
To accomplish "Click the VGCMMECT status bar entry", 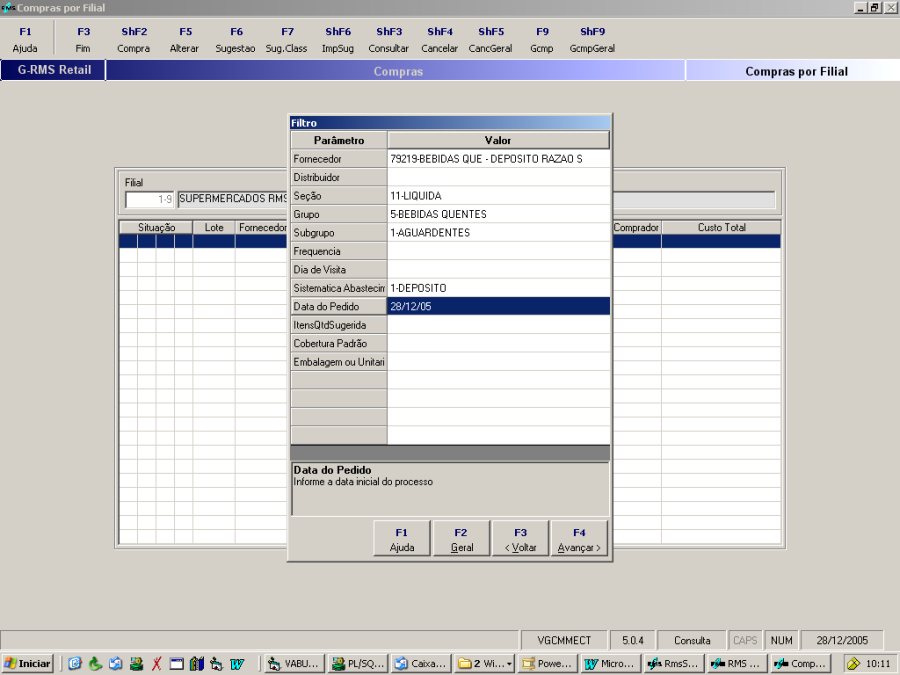I will pos(564,640).
